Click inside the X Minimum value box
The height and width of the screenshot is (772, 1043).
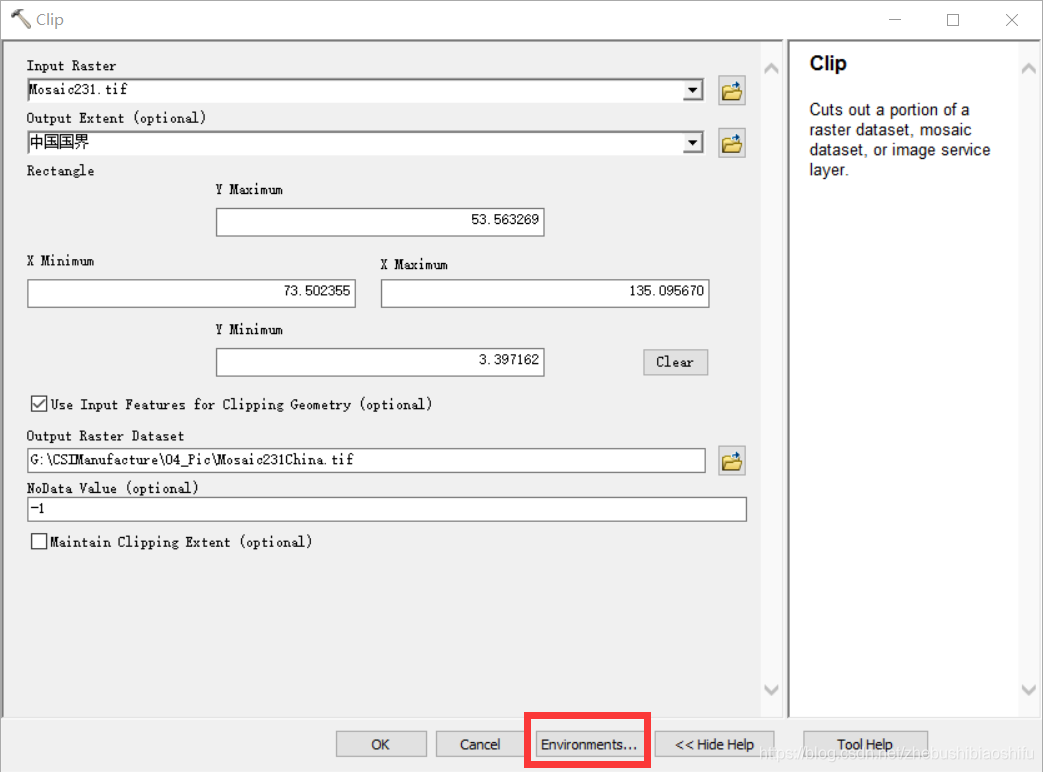click(190, 293)
